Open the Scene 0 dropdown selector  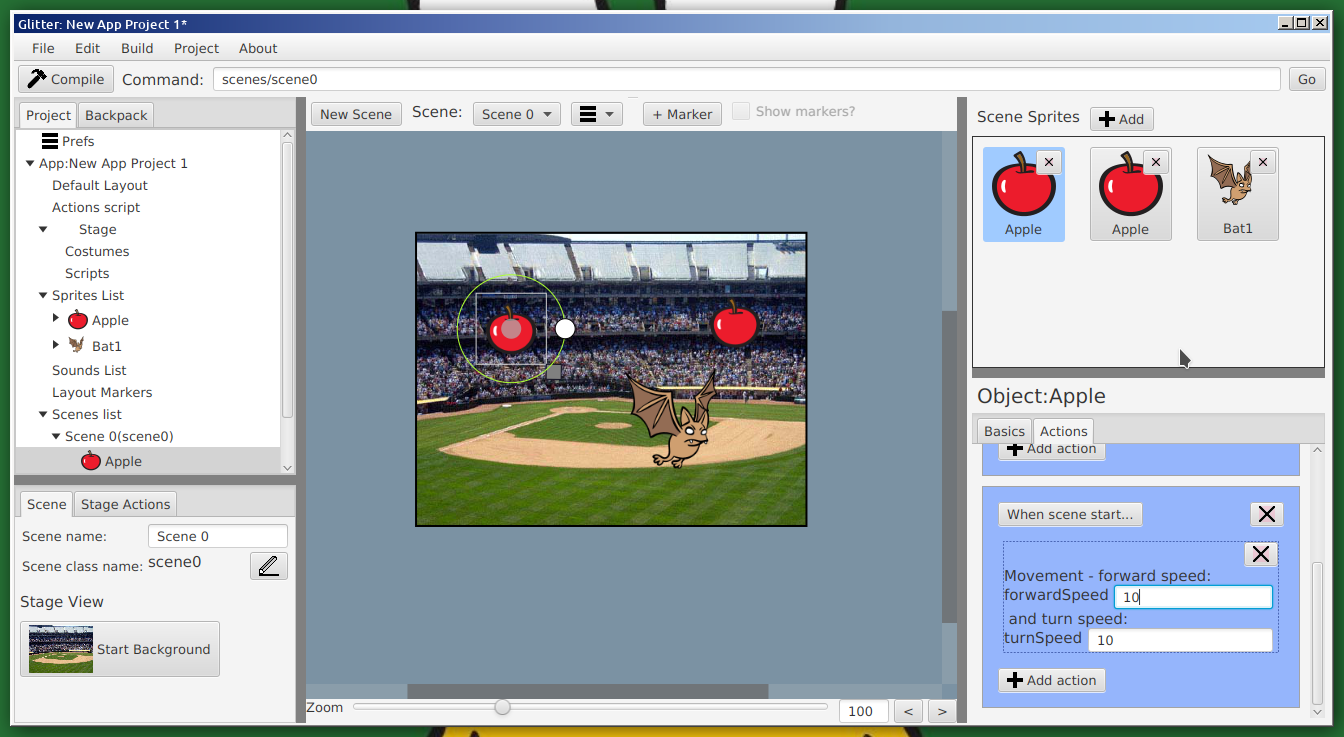[516, 114]
